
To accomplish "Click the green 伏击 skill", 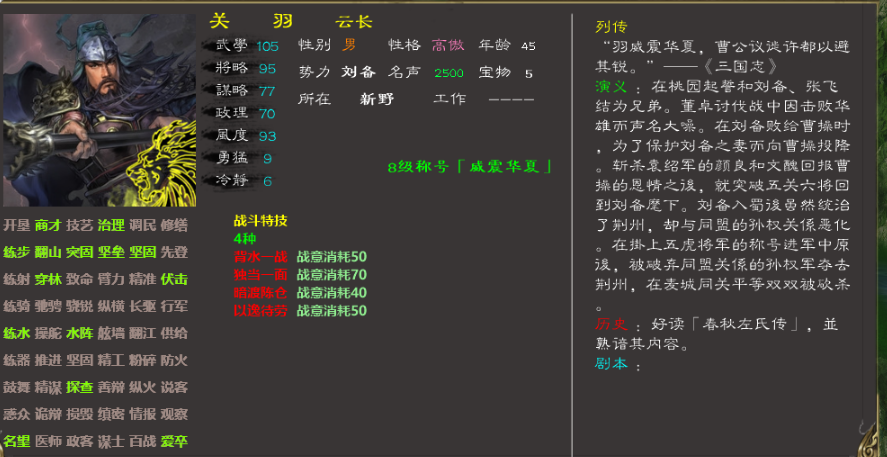I will [x=174, y=279].
